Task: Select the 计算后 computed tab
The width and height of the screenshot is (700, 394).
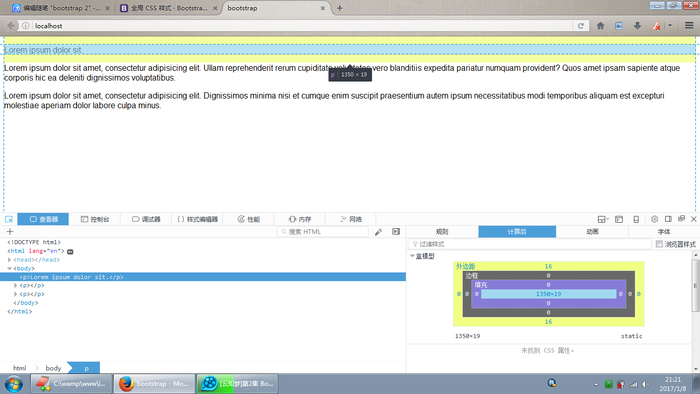Action: 517,232
